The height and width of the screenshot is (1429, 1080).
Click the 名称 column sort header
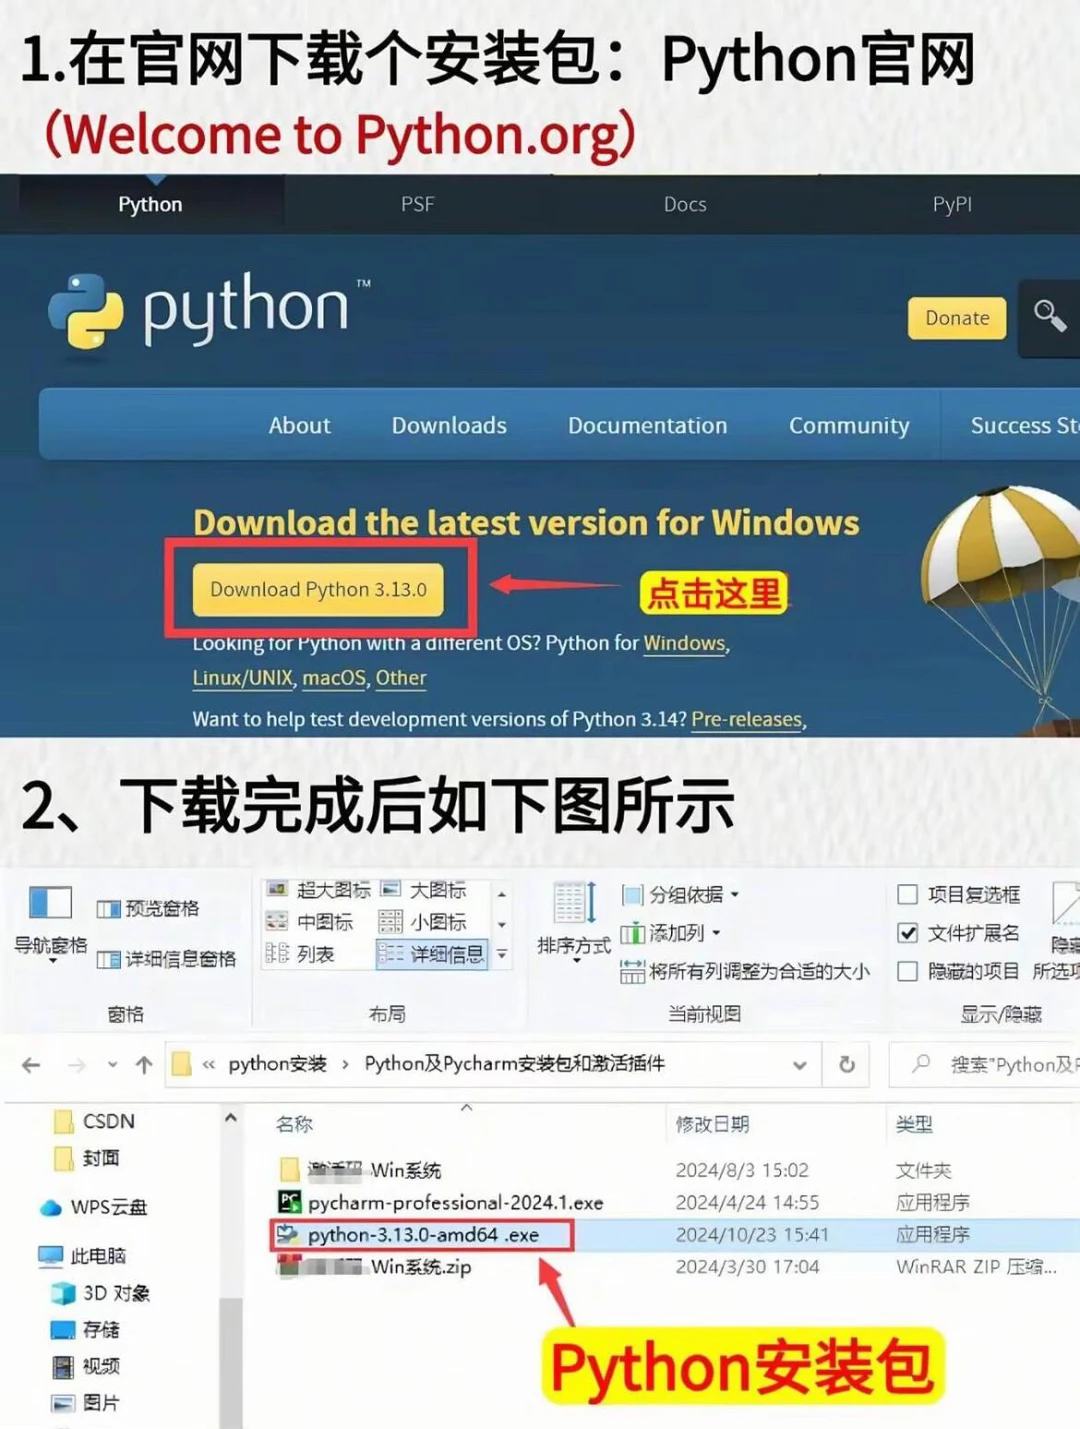tap(293, 1124)
